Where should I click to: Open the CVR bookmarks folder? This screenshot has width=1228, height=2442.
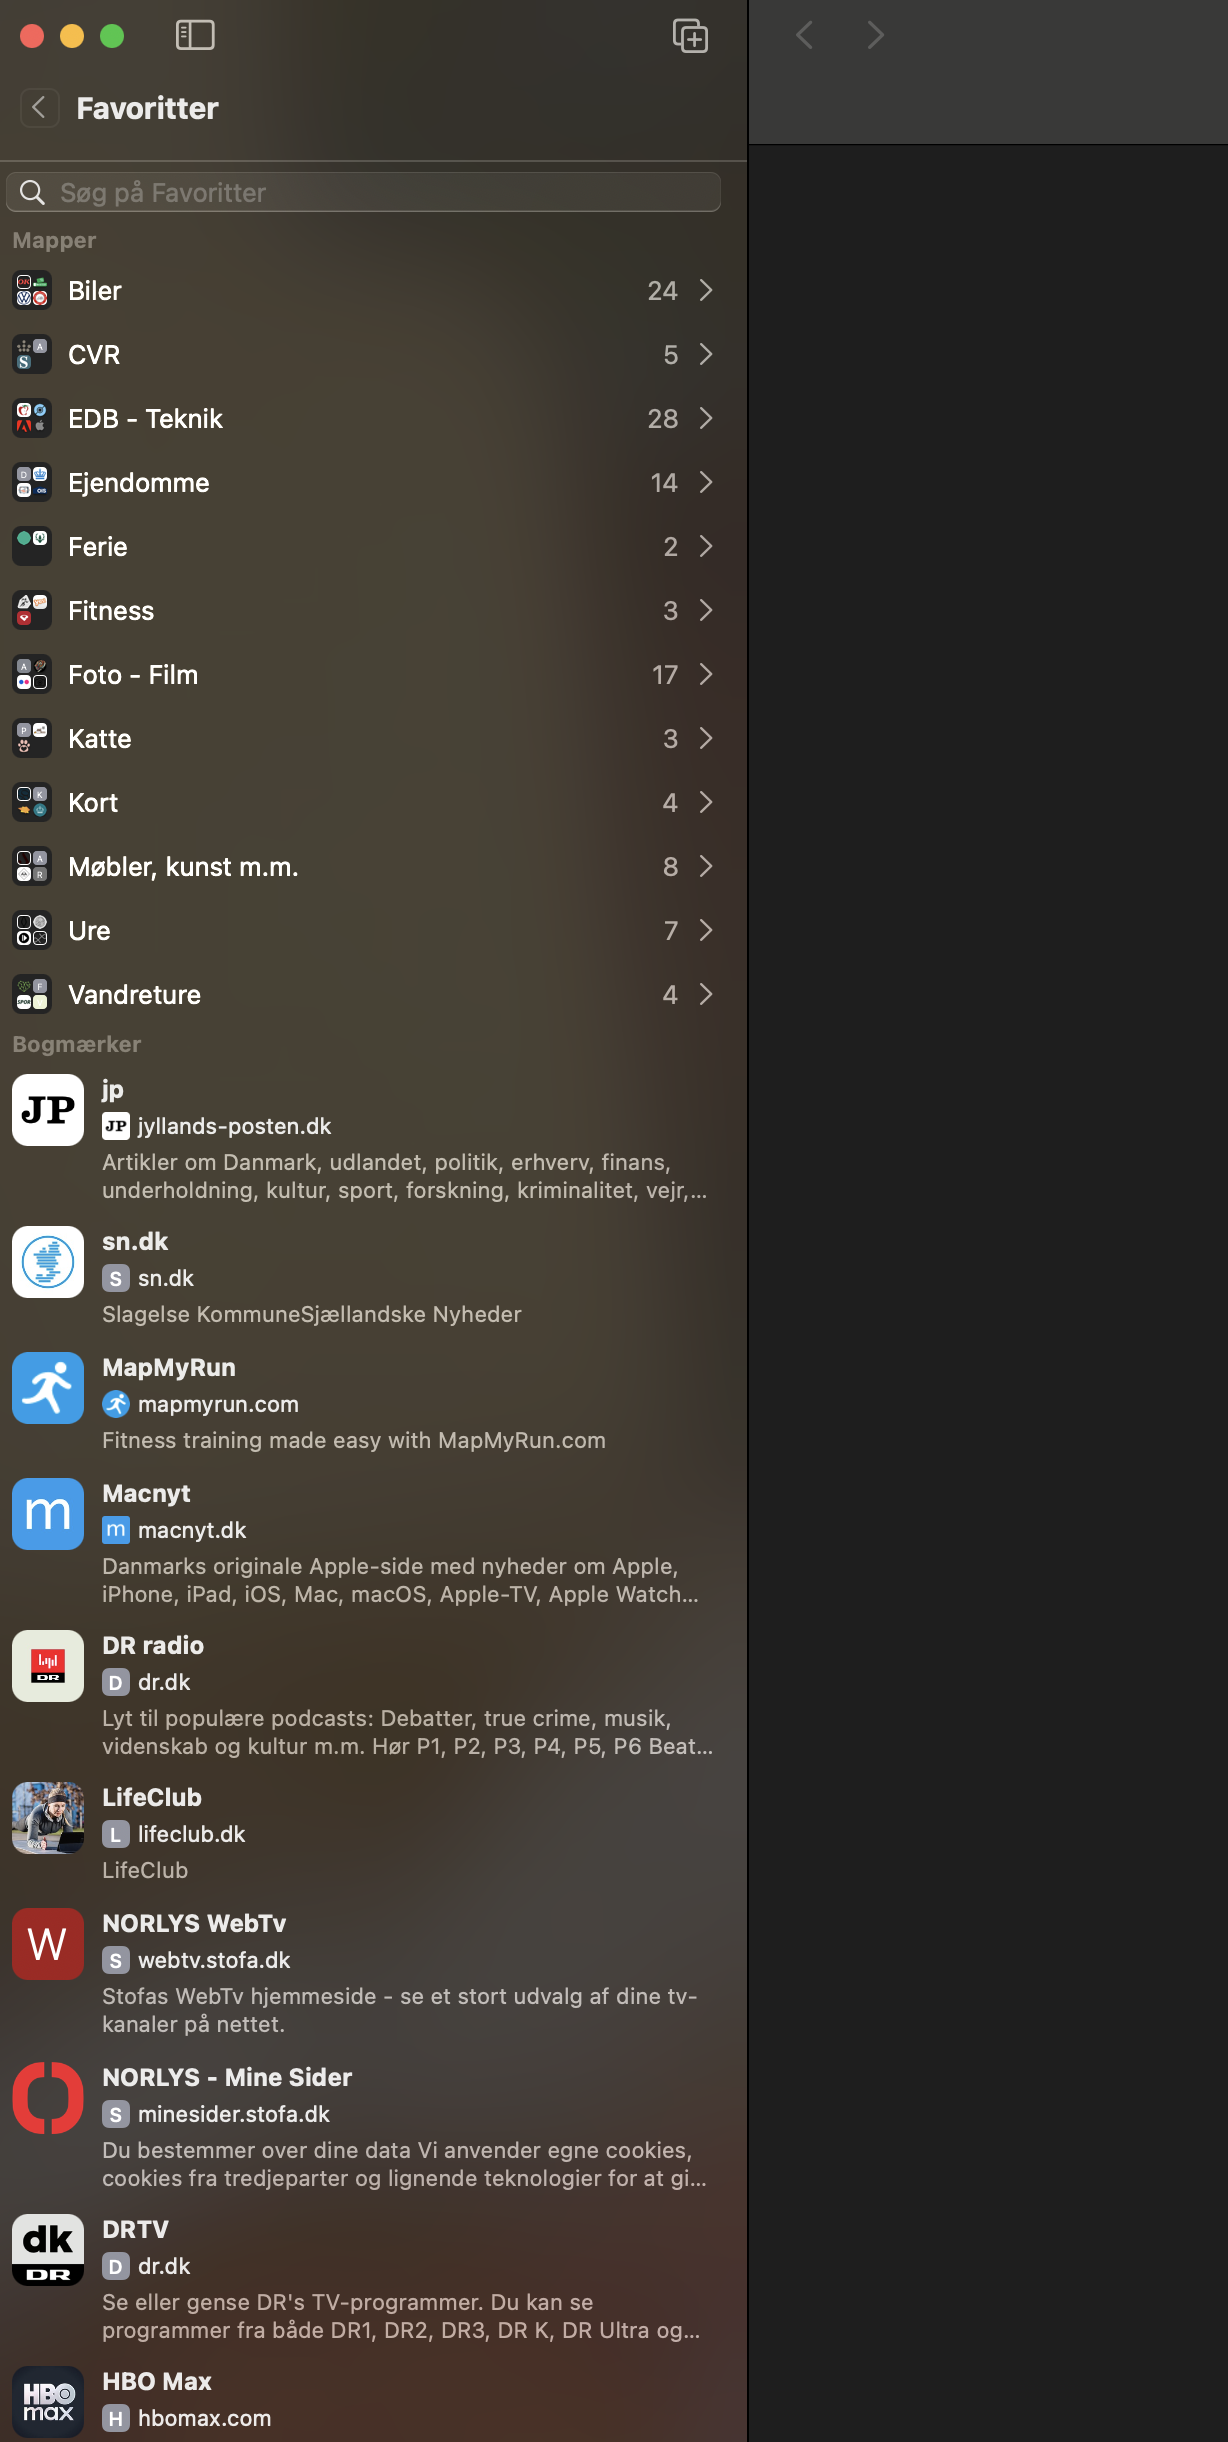click(94, 355)
